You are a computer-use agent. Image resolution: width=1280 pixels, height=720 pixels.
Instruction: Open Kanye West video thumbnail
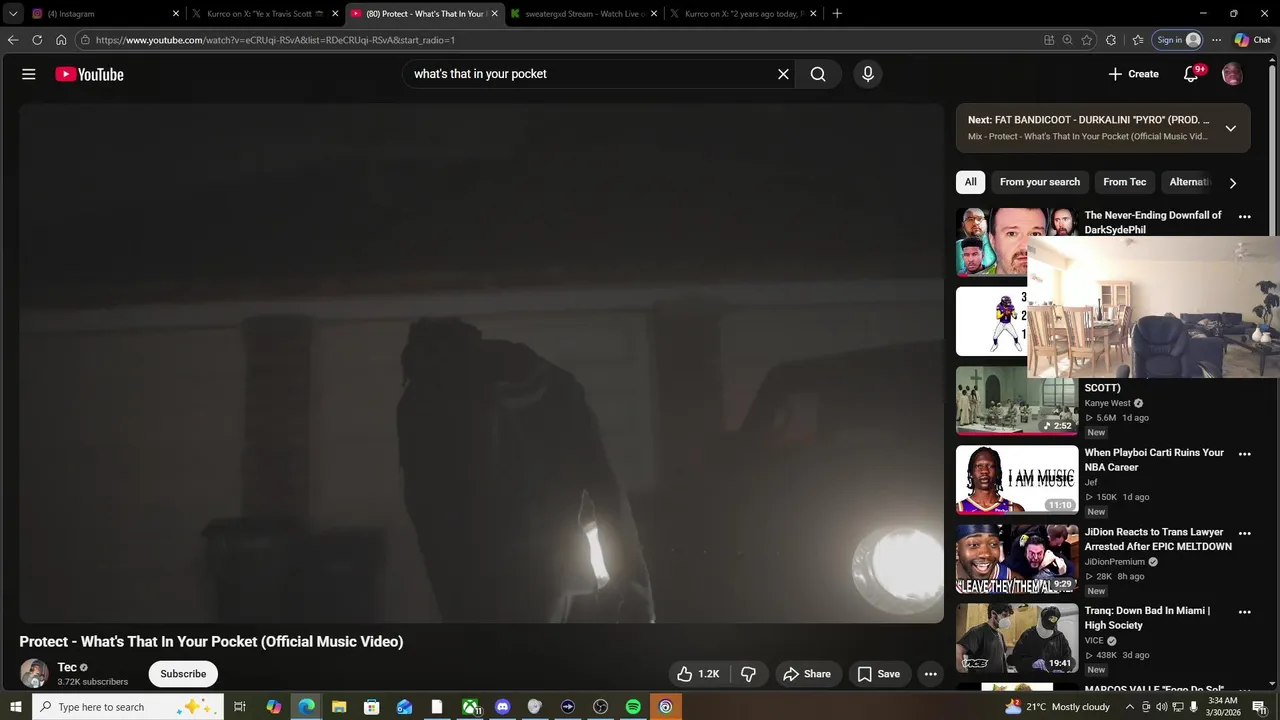tap(1016, 400)
